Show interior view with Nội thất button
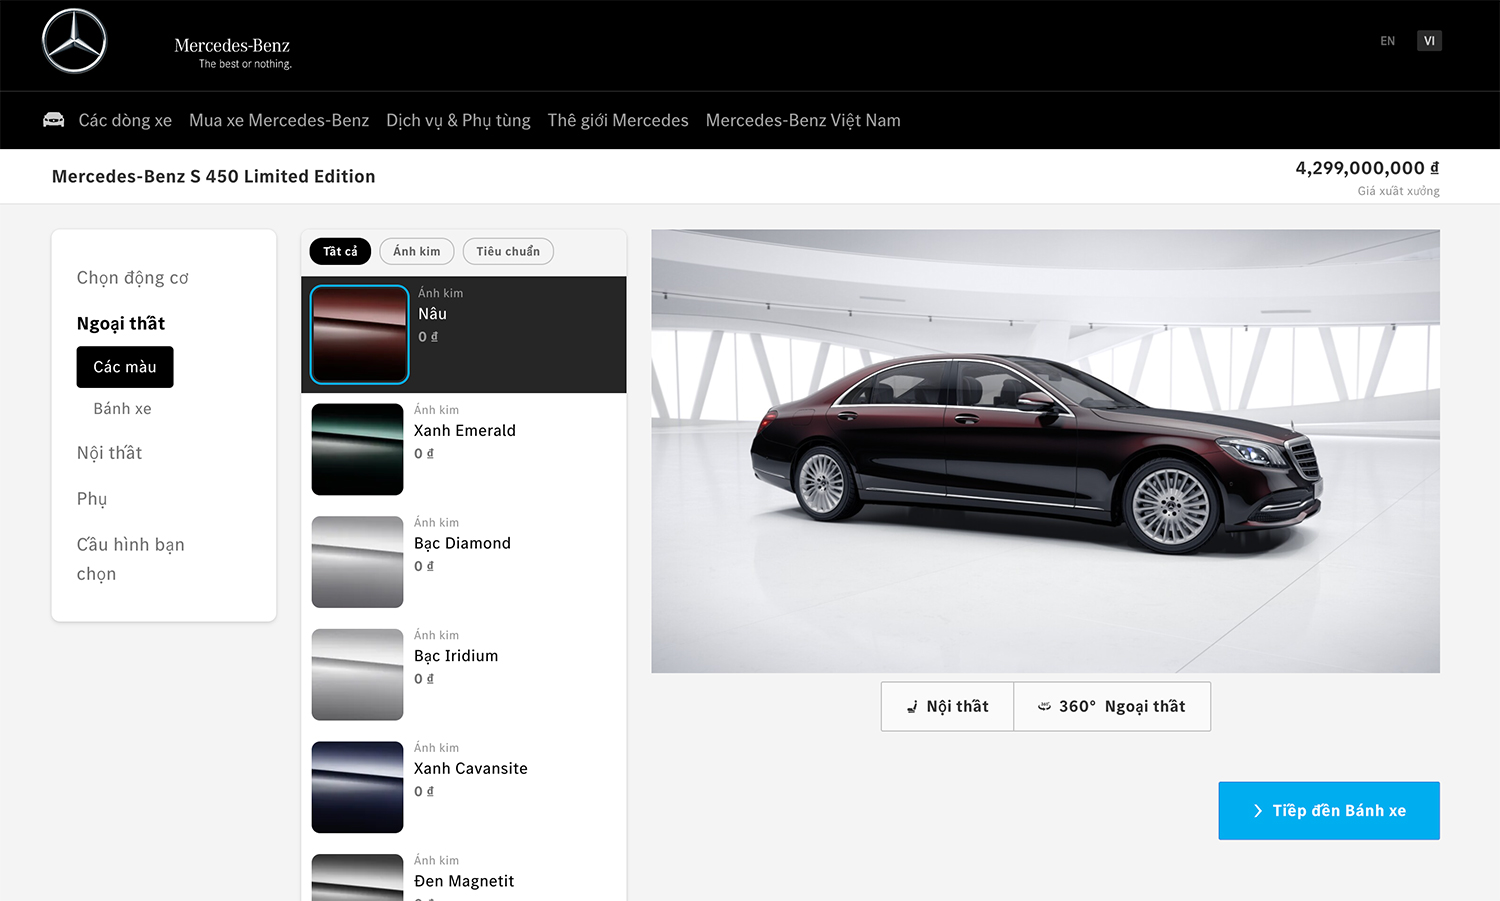Viewport: 1500px width, 901px height. [x=947, y=707]
